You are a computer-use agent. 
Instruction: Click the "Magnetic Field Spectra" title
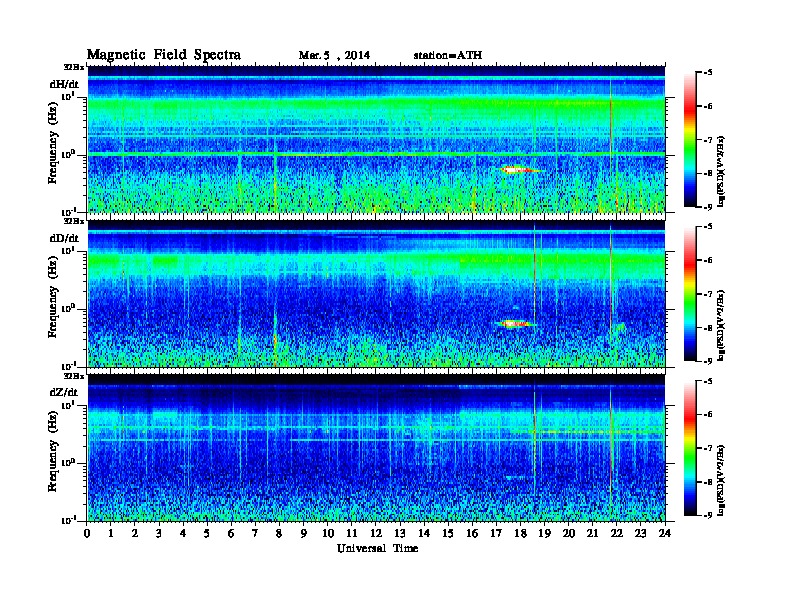(164, 55)
